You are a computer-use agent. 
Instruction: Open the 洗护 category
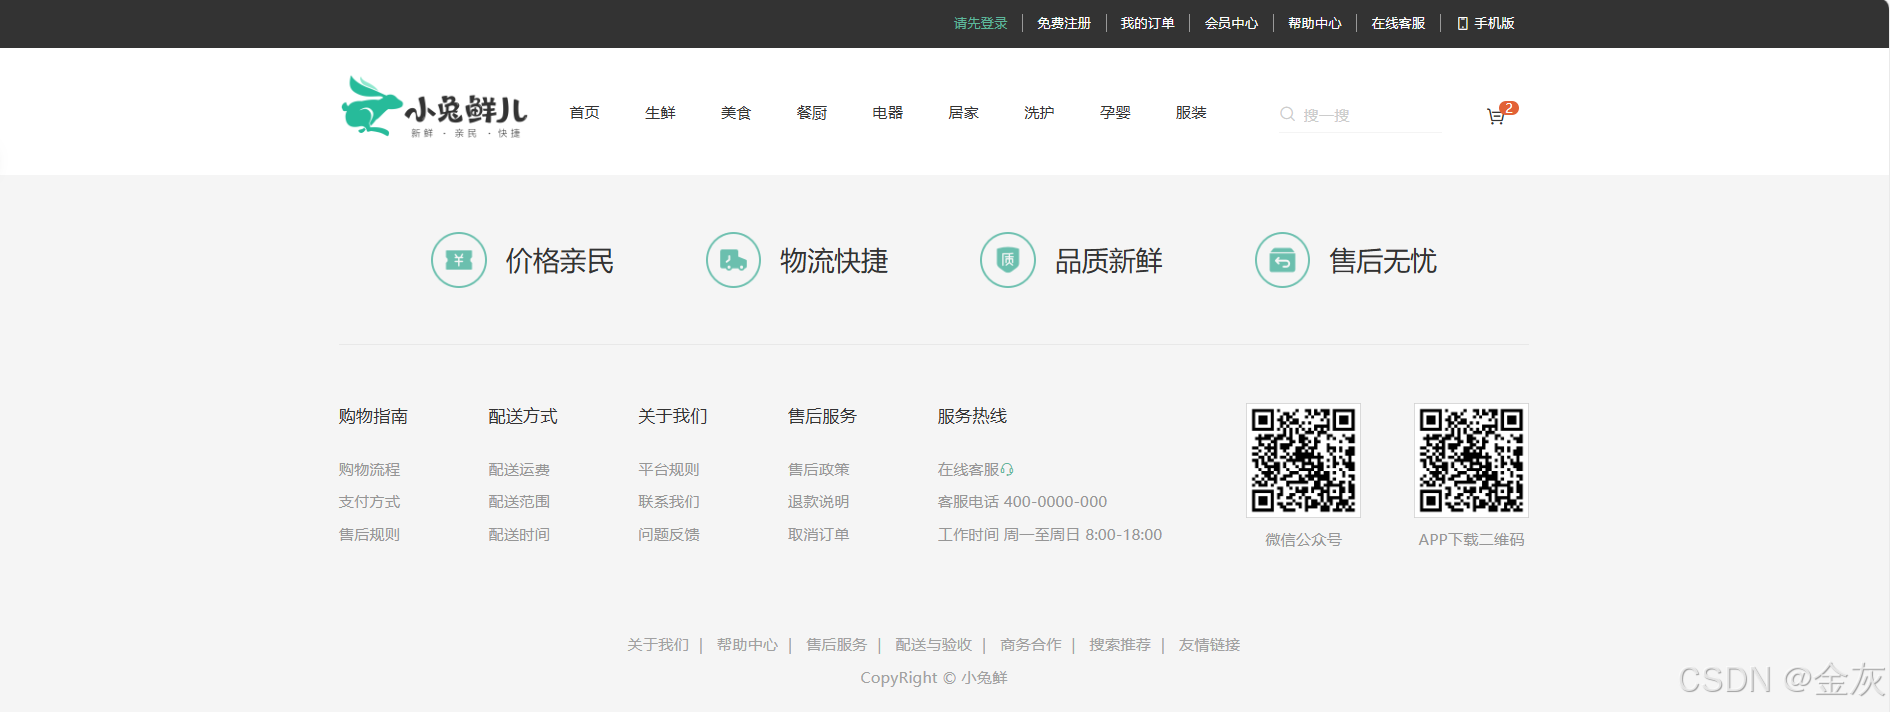pos(1039,112)
